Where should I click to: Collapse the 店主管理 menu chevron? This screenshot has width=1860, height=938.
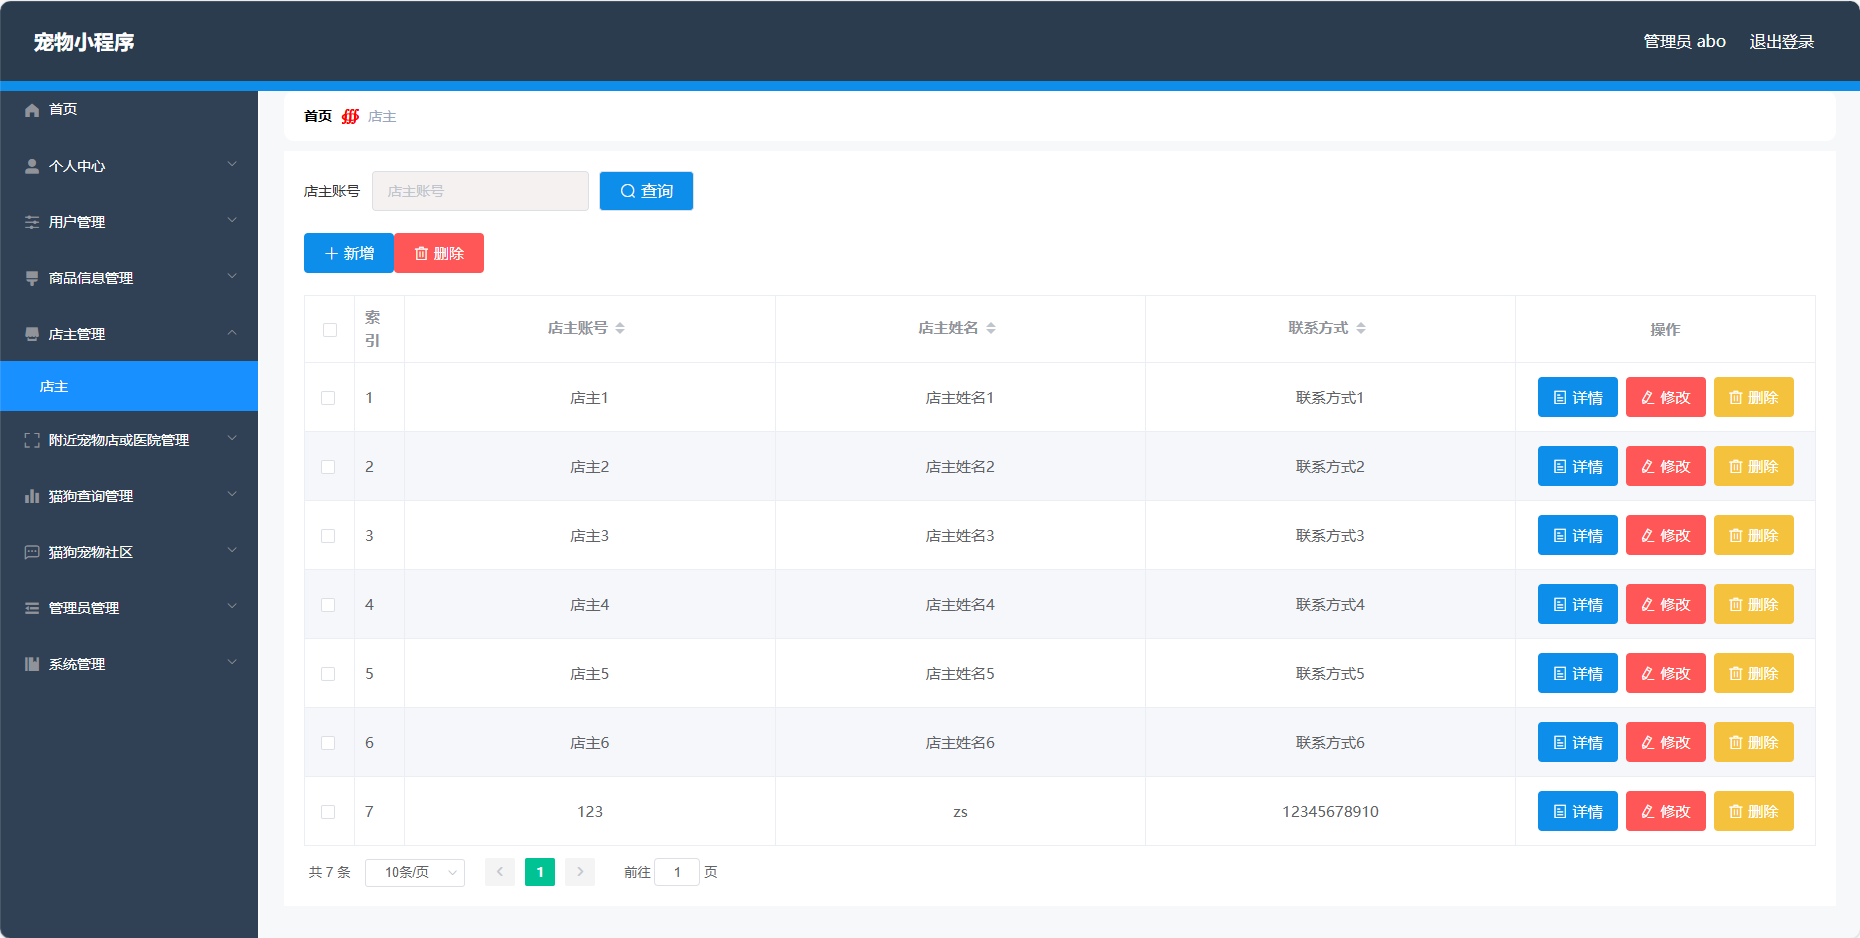click(x=232, y=332)
